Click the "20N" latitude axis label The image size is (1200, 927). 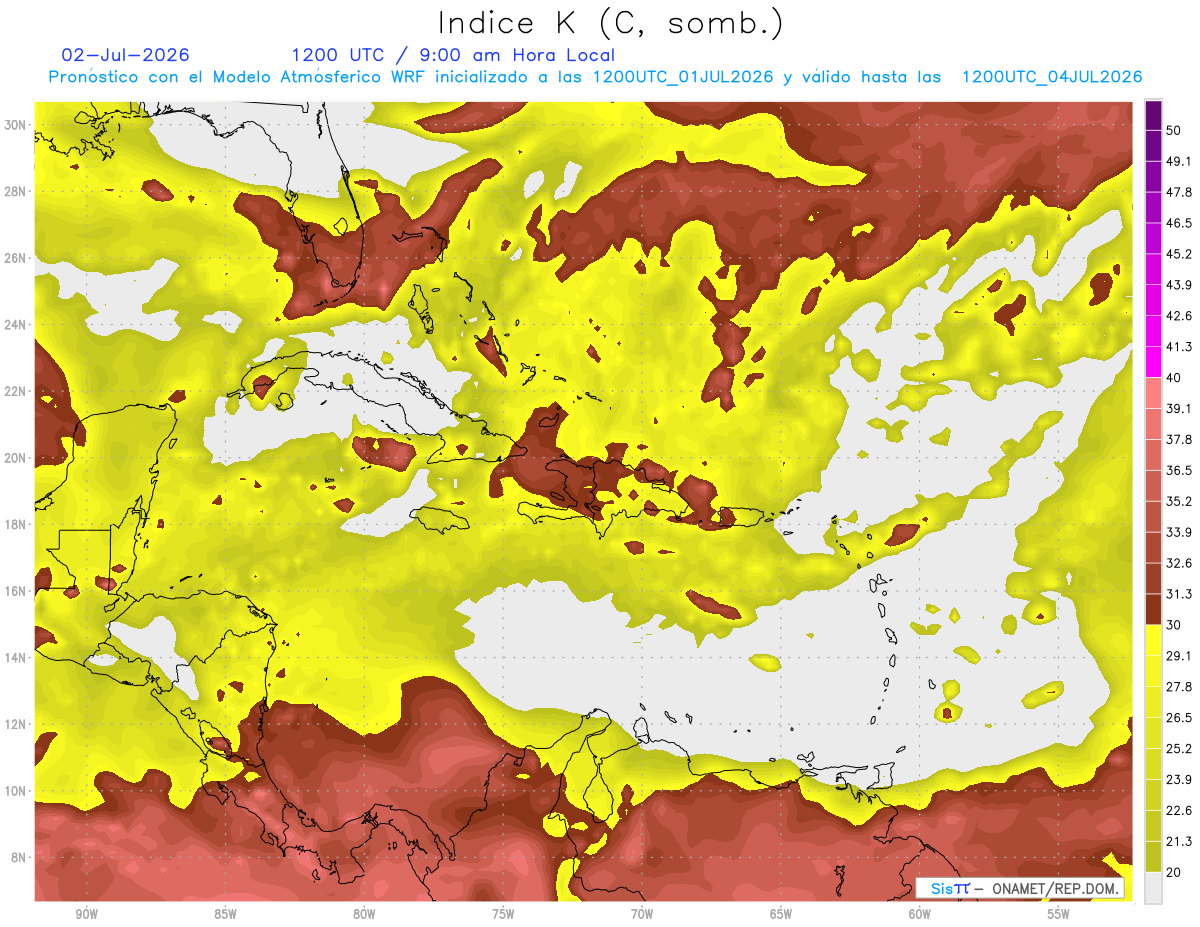tap(16, 458)
